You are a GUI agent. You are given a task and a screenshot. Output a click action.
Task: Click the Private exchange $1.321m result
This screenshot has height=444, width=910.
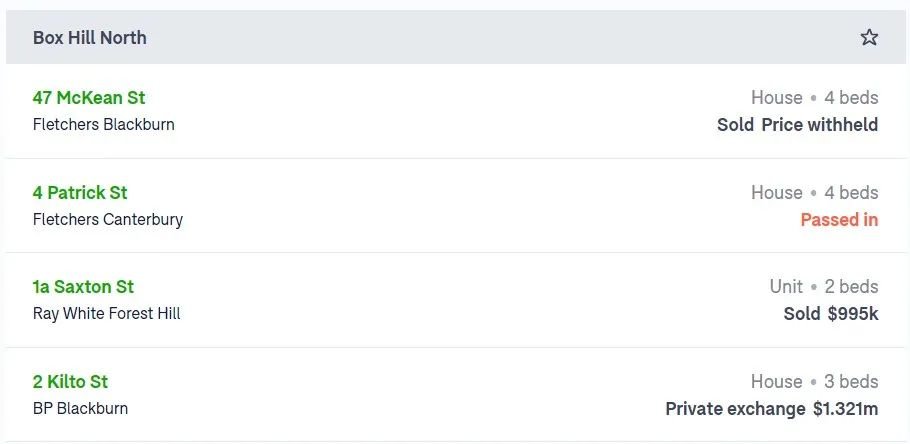click(x=771, y=408)
